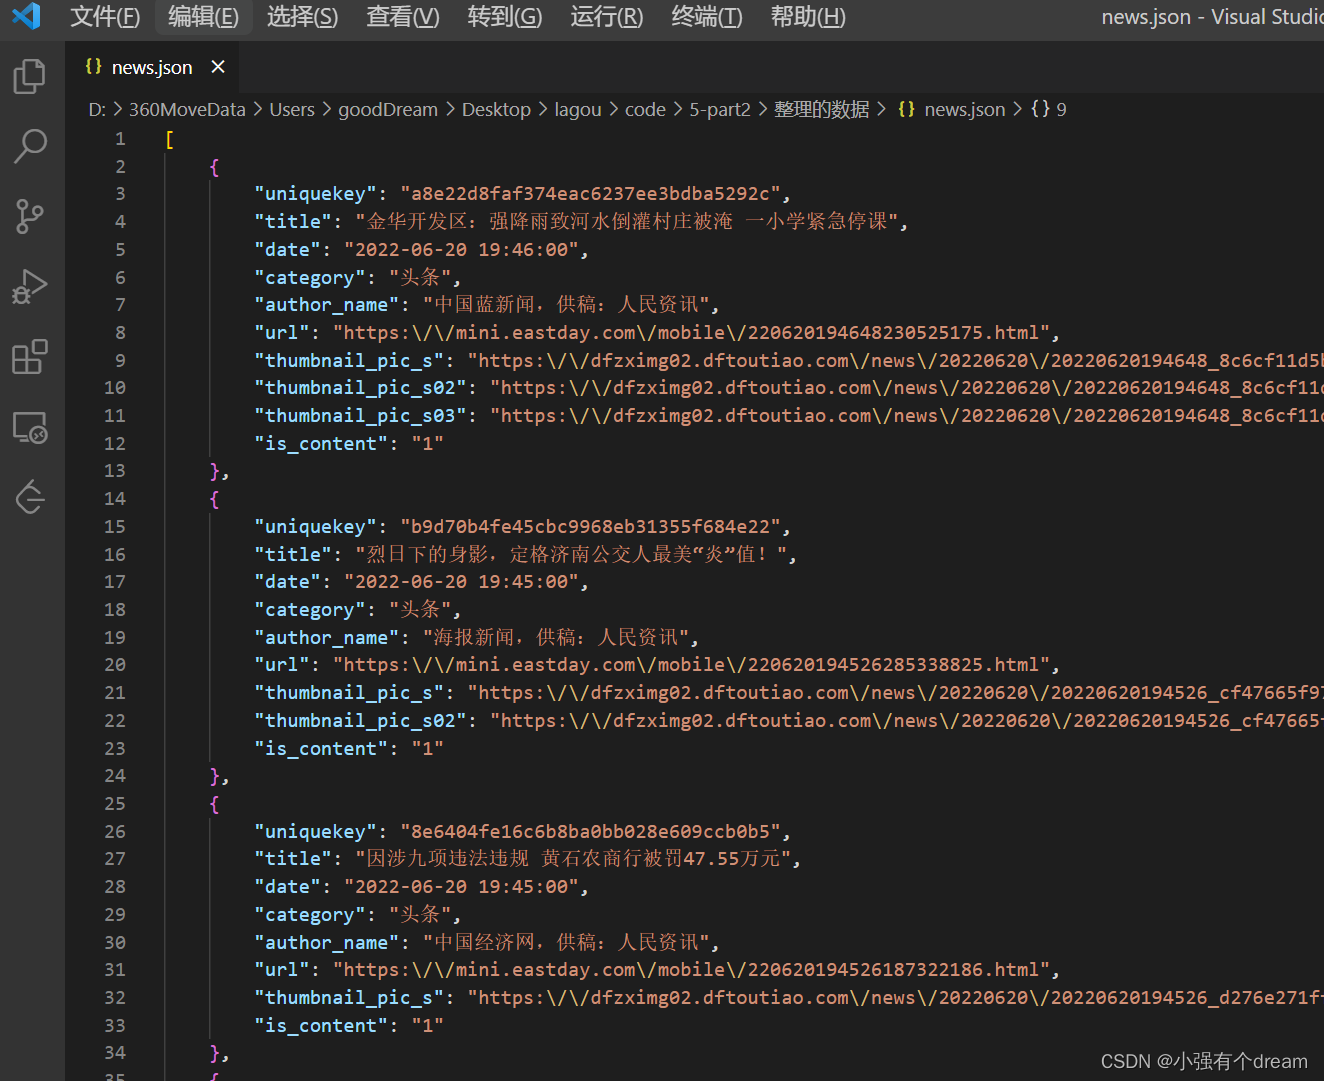This screenshot has width=1324, height=1081.
Task: Open the eastday URL on line 31
Action: [691, 970]
